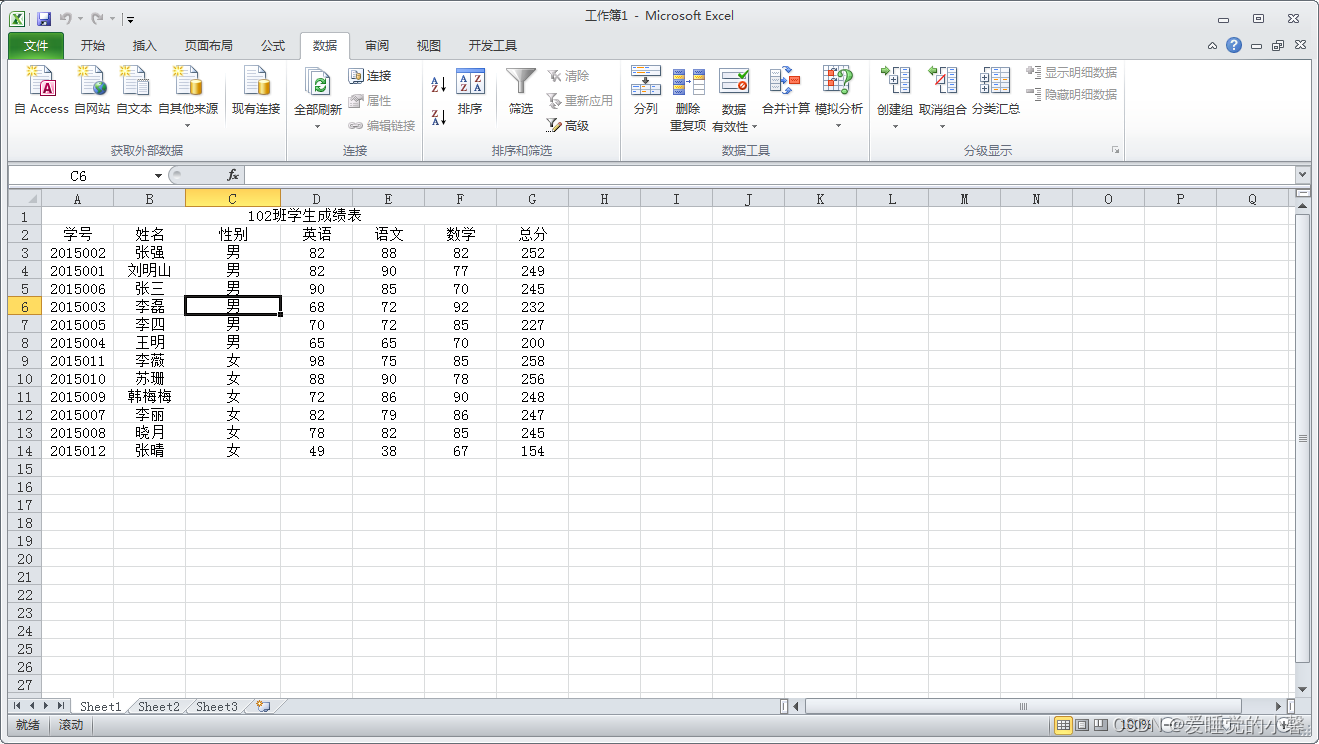
Task: Switch to the 审阅 tab
Action: coord(377,46)
